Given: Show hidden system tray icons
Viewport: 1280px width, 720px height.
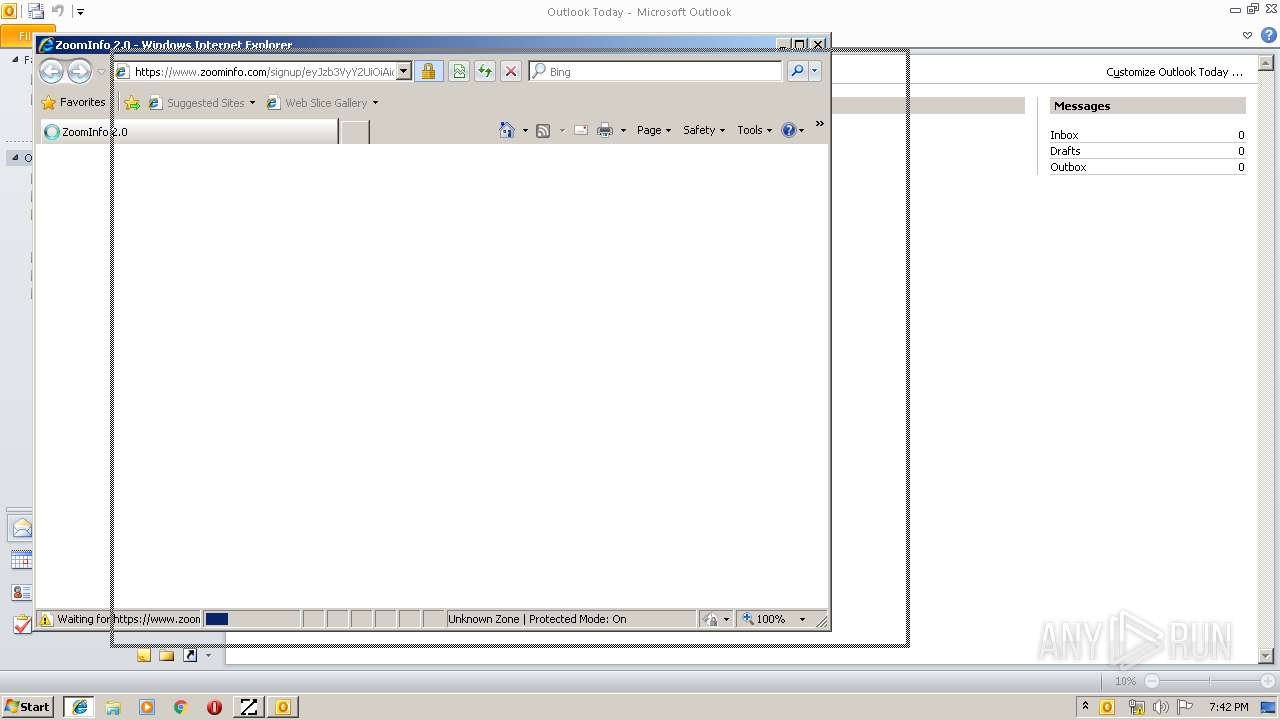Looking at the screenshot, I should click(x=1085, y=706).
